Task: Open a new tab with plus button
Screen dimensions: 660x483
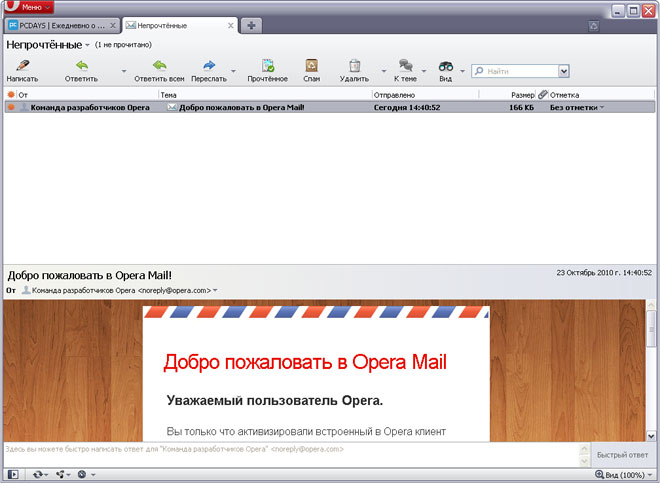Action: coord(251,26)
